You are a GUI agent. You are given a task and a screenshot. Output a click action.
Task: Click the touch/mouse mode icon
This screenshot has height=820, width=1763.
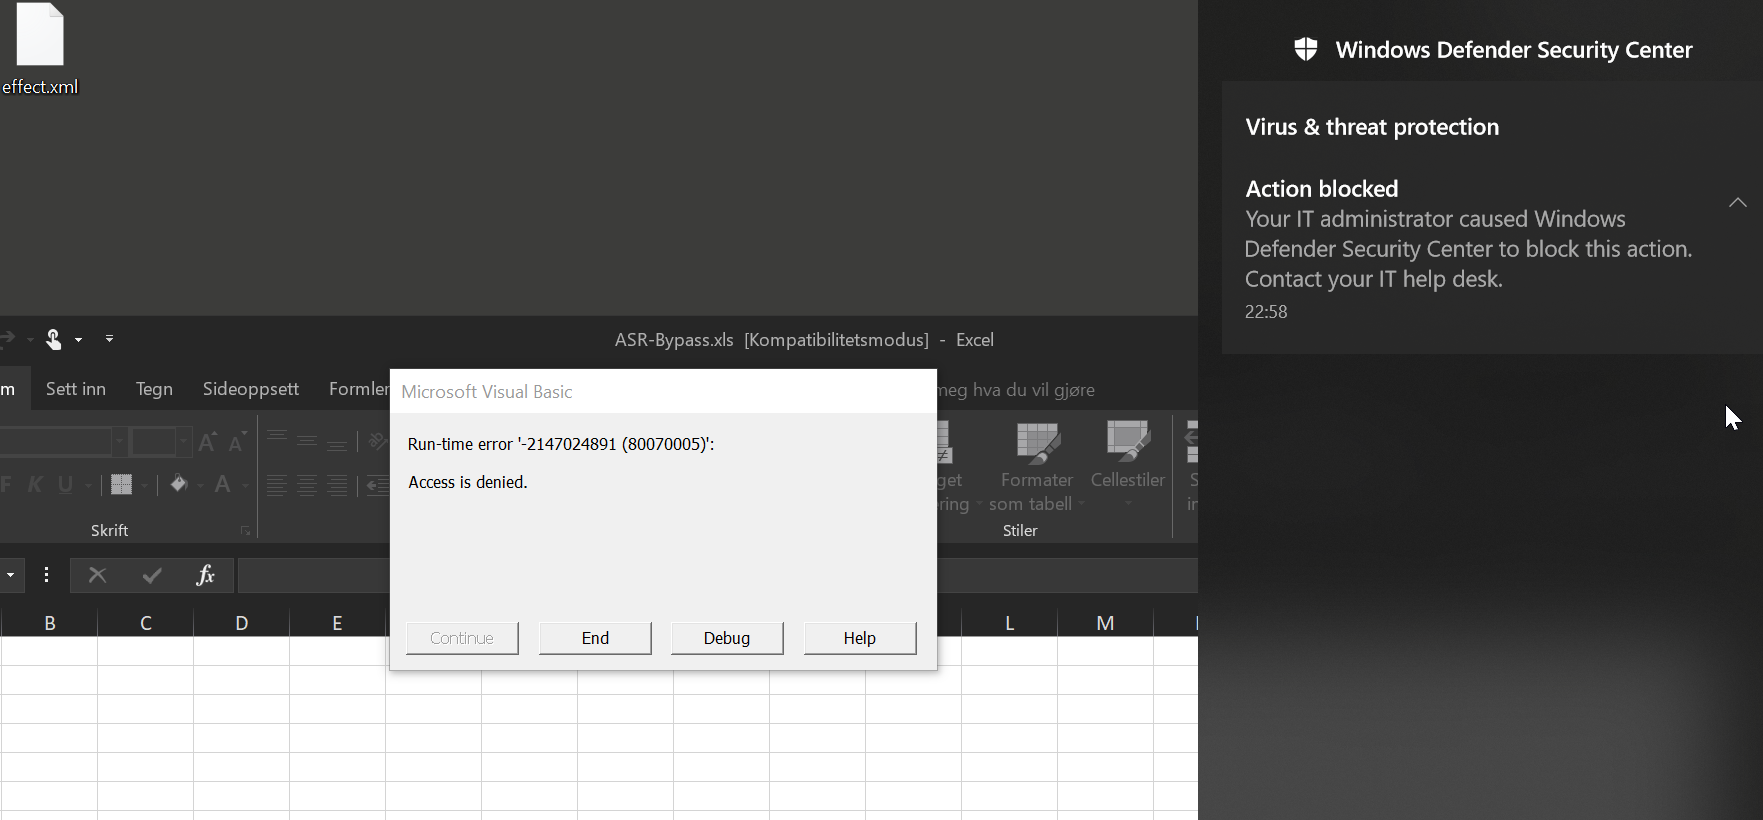point(54,340)
